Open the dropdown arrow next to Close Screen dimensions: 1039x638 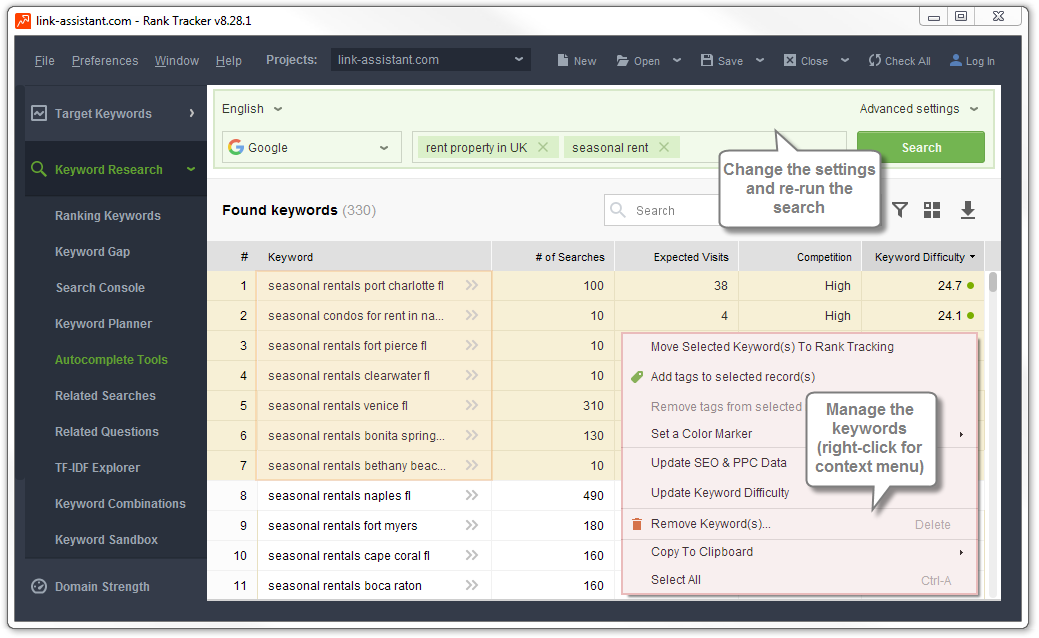coord(845,60)
